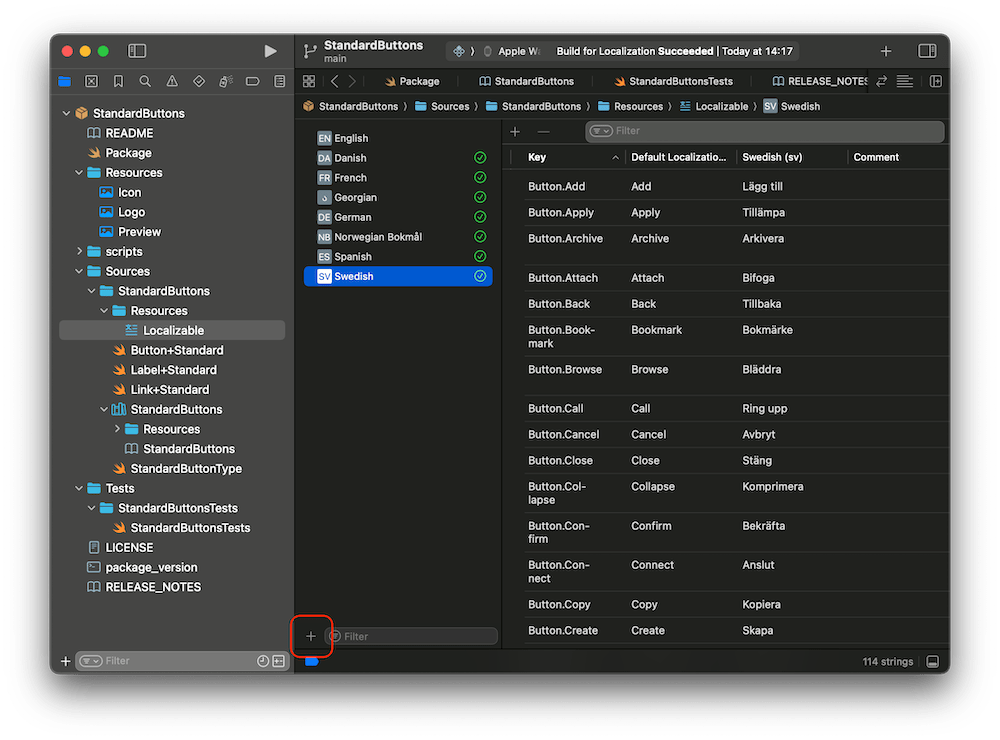Toggle the debug area at bottom right

(932, 662)
